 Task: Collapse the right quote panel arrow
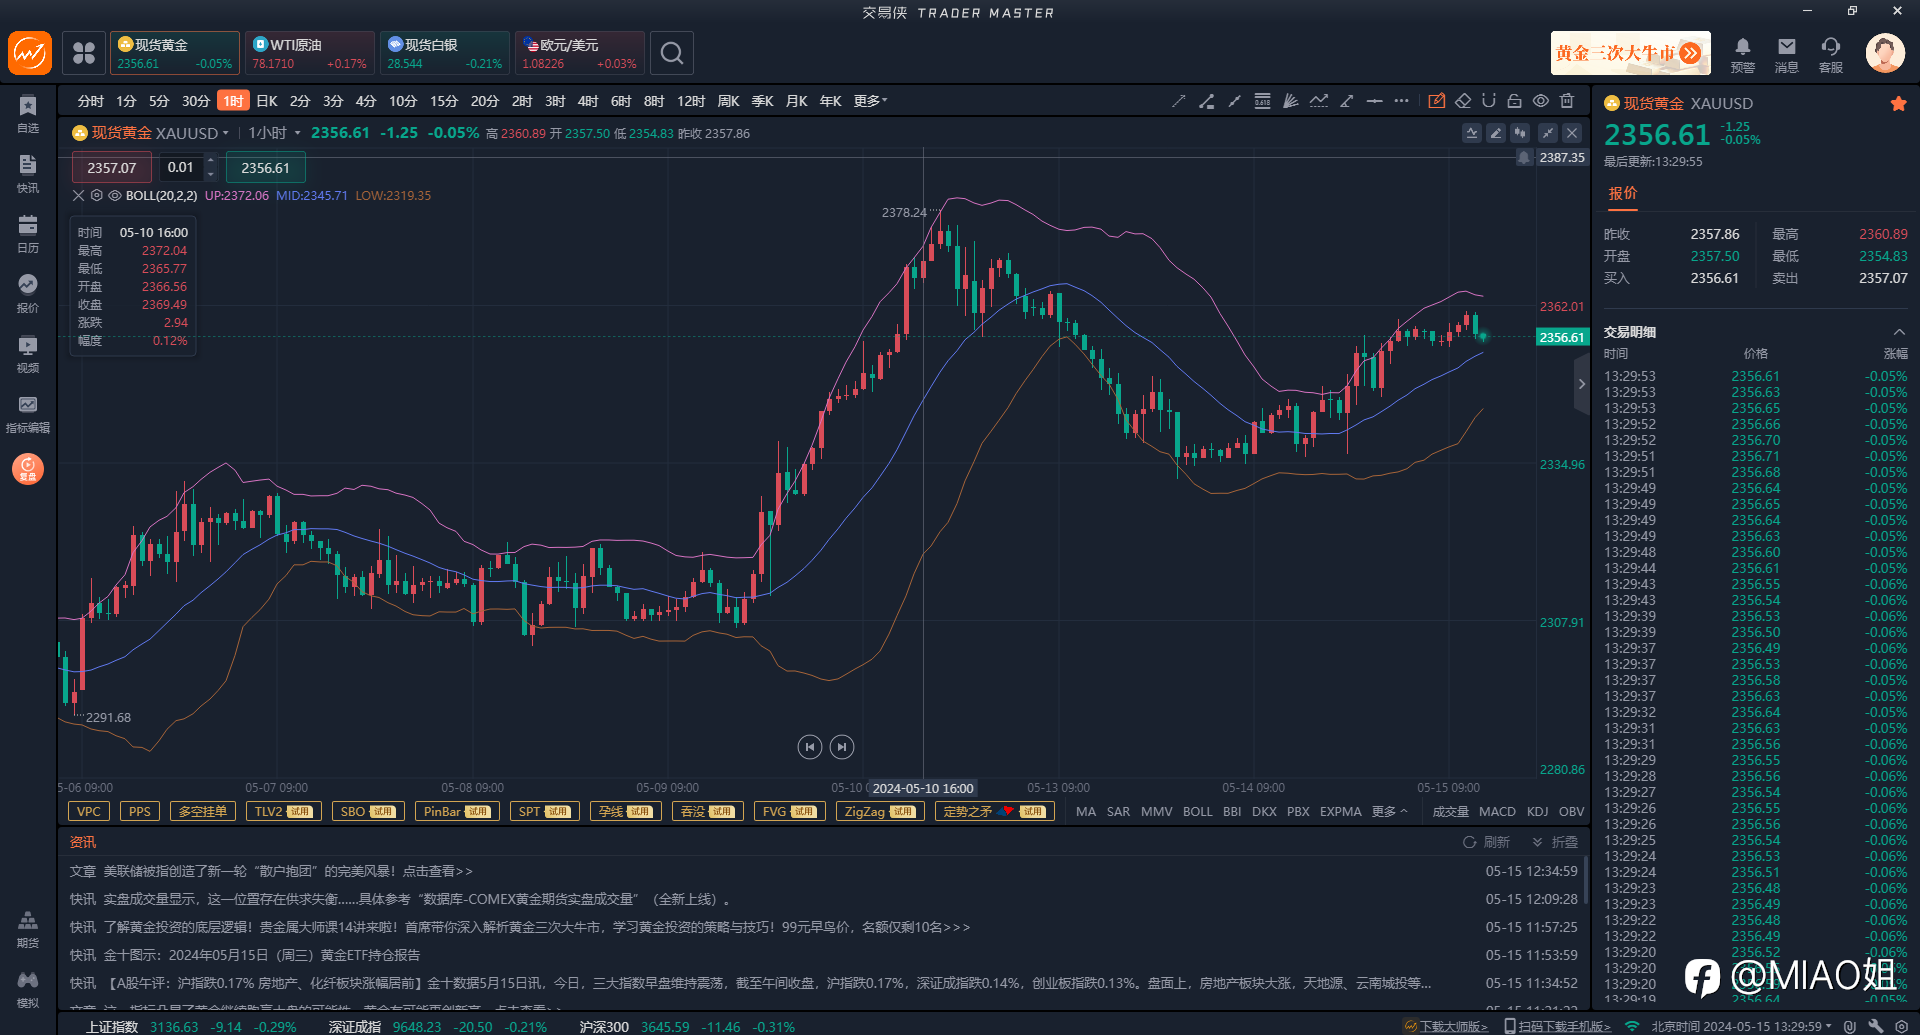pyautogui.click(x=1581, y=384)
